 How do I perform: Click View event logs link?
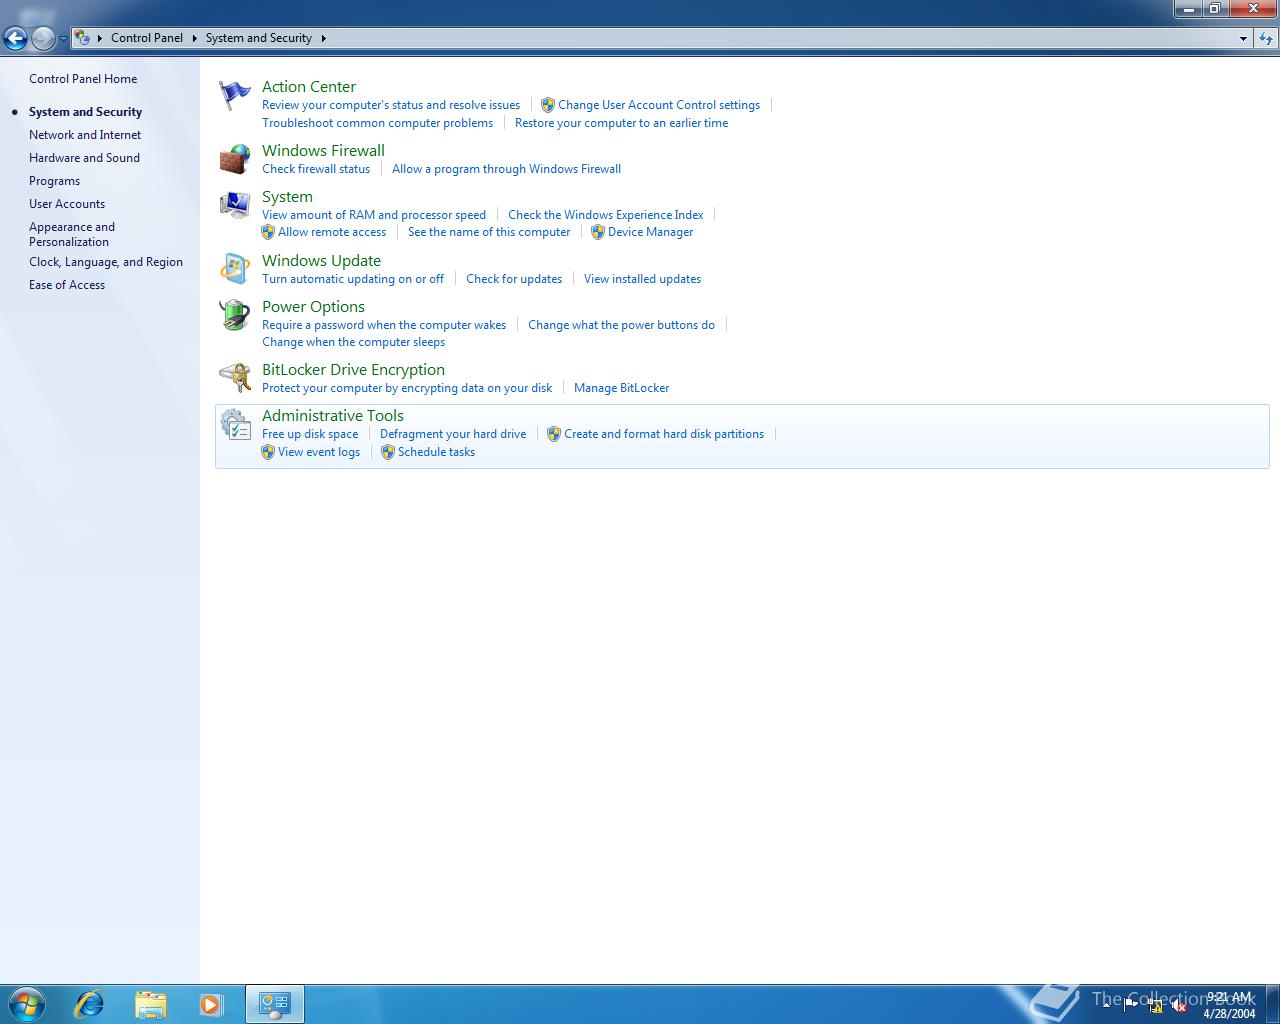pyautogui.click(x=319, y=452)
